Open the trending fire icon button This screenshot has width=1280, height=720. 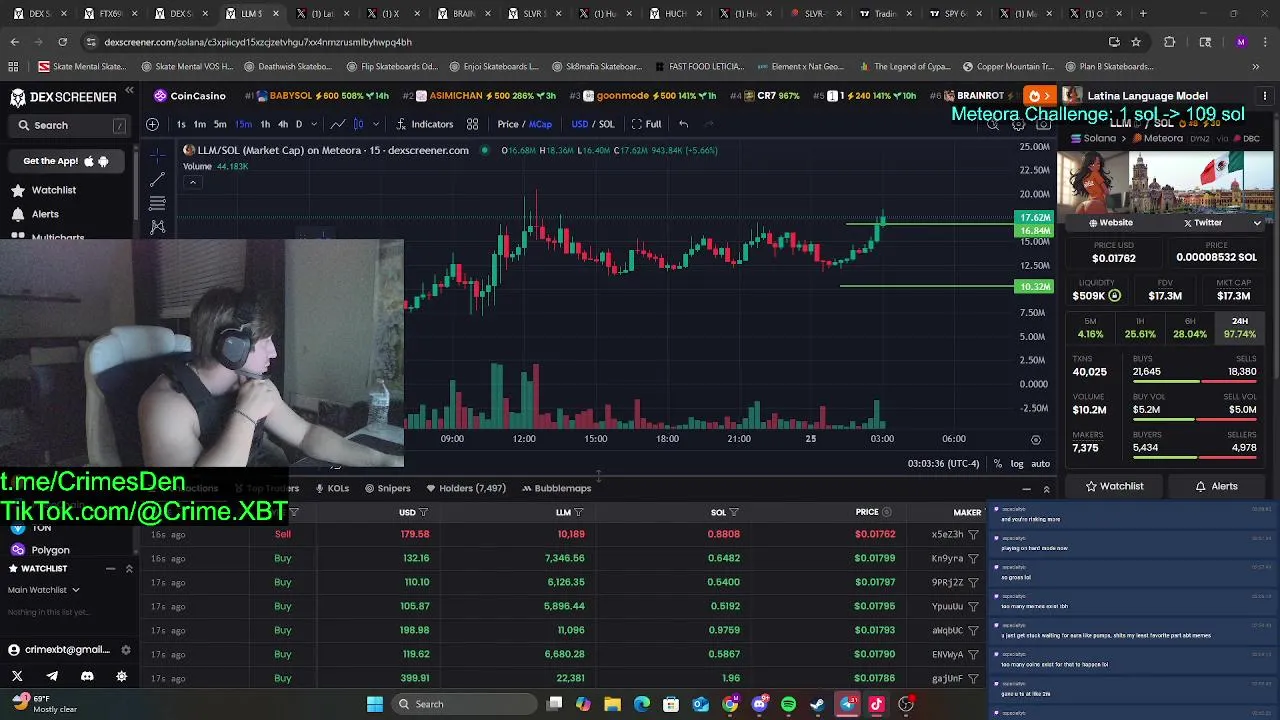(x=1040, y=96)
